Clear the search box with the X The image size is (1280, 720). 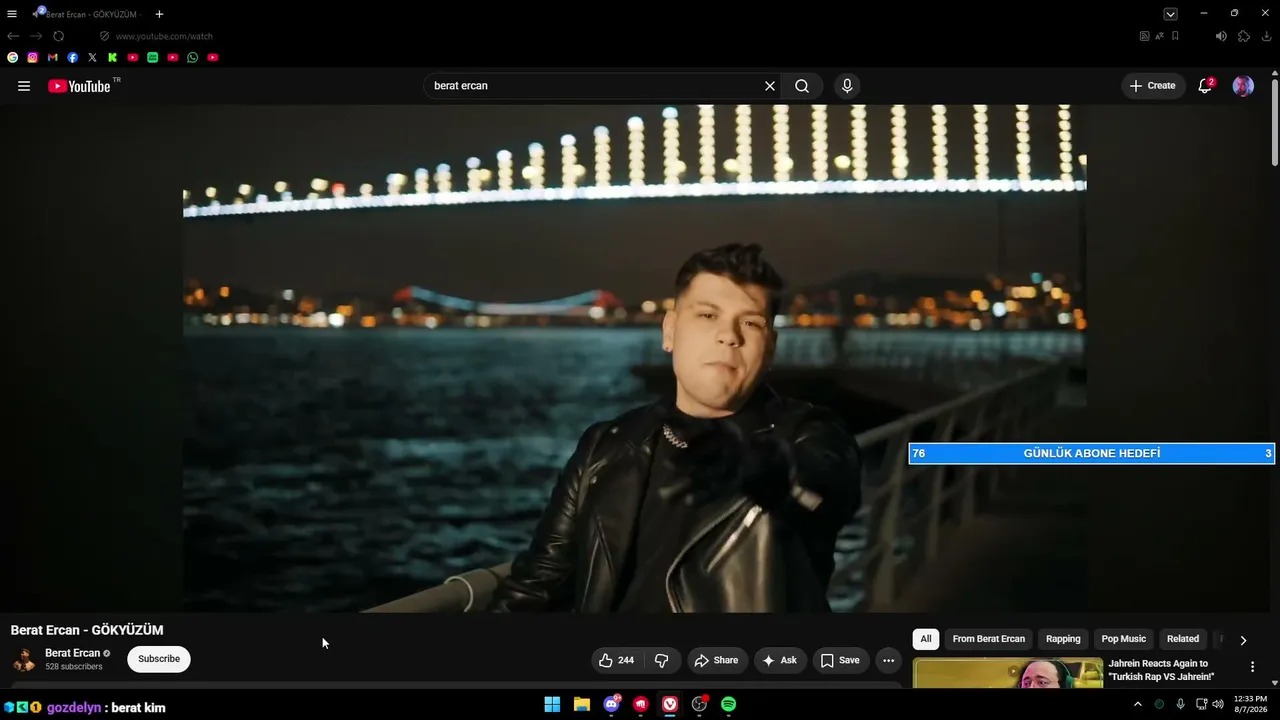(770, 86)
